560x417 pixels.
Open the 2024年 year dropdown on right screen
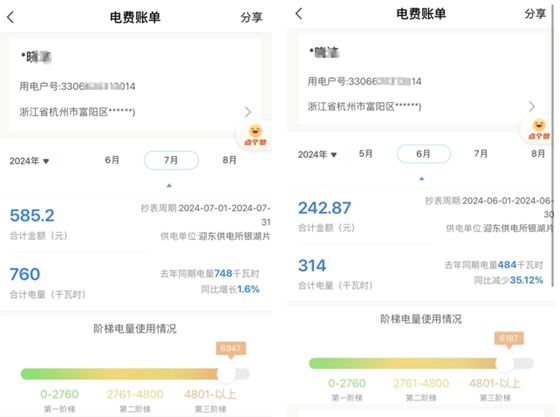coord(318,155)
